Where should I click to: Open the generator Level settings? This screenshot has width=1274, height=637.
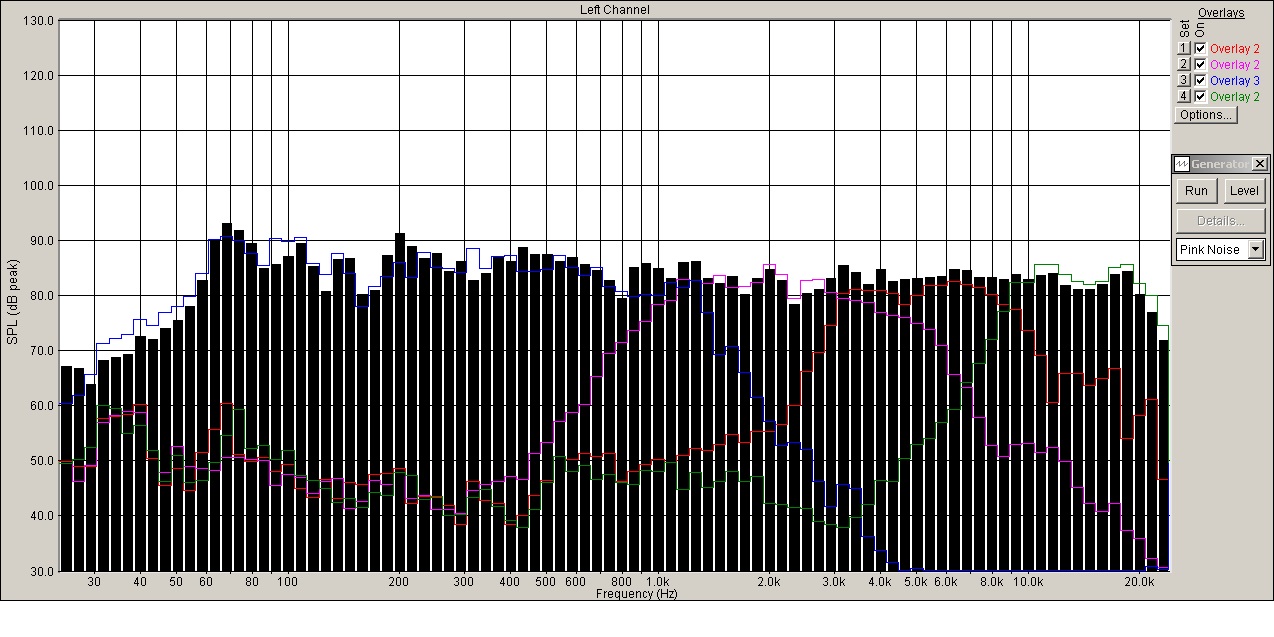click(x=1244, y=191)
